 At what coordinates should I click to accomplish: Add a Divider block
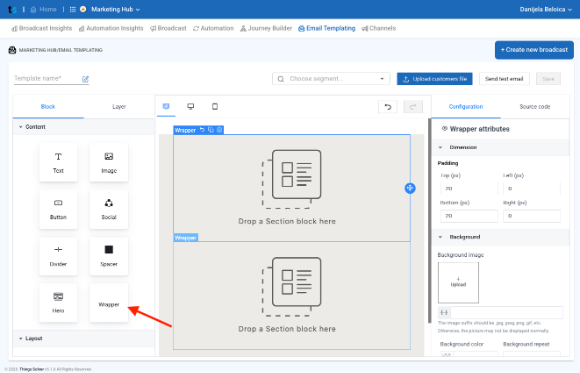tap(58, 256)
